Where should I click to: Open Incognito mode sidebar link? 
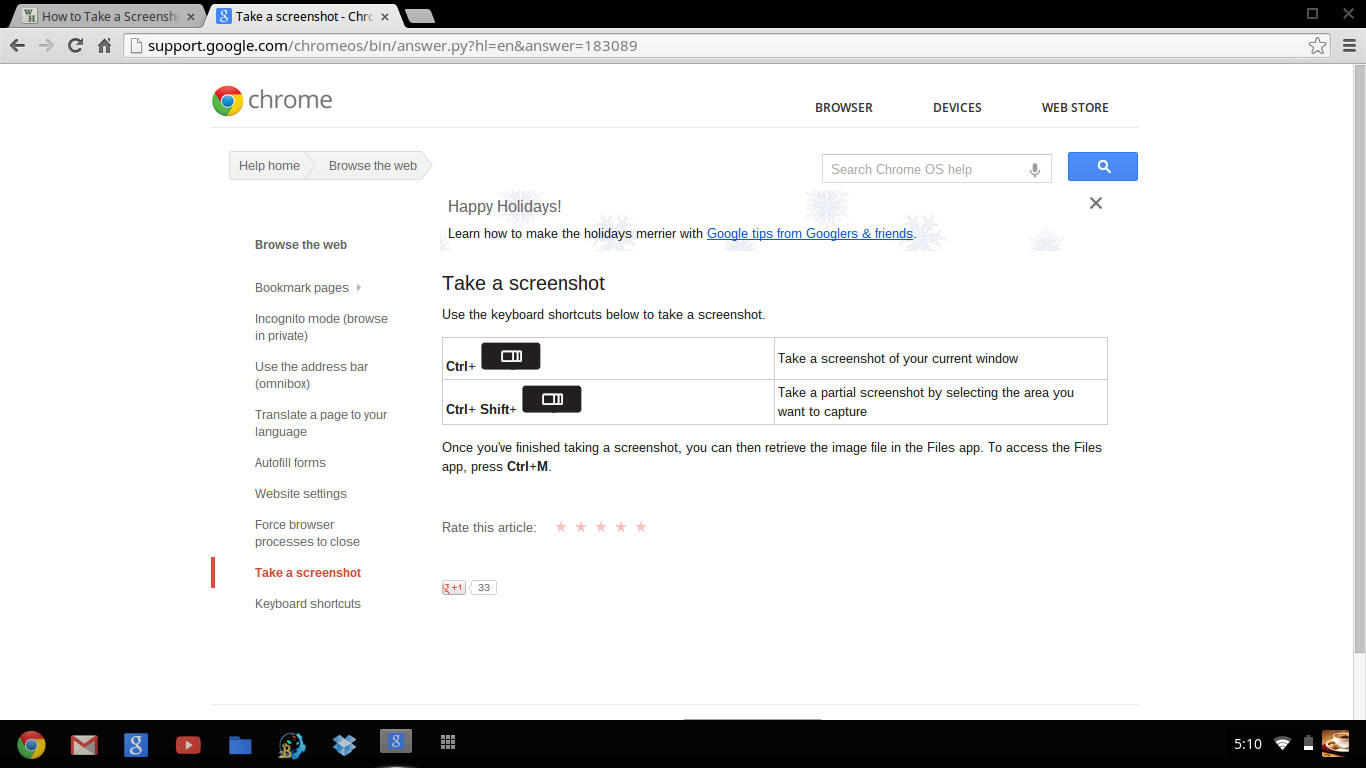[321, 327]
